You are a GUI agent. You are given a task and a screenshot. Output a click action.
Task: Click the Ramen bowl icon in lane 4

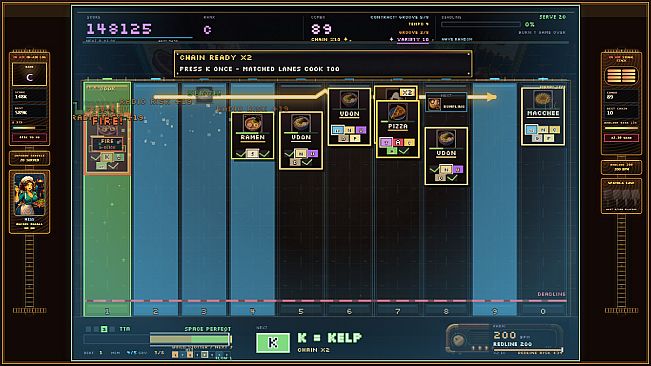pyautogui.click(x=252, y=123)
